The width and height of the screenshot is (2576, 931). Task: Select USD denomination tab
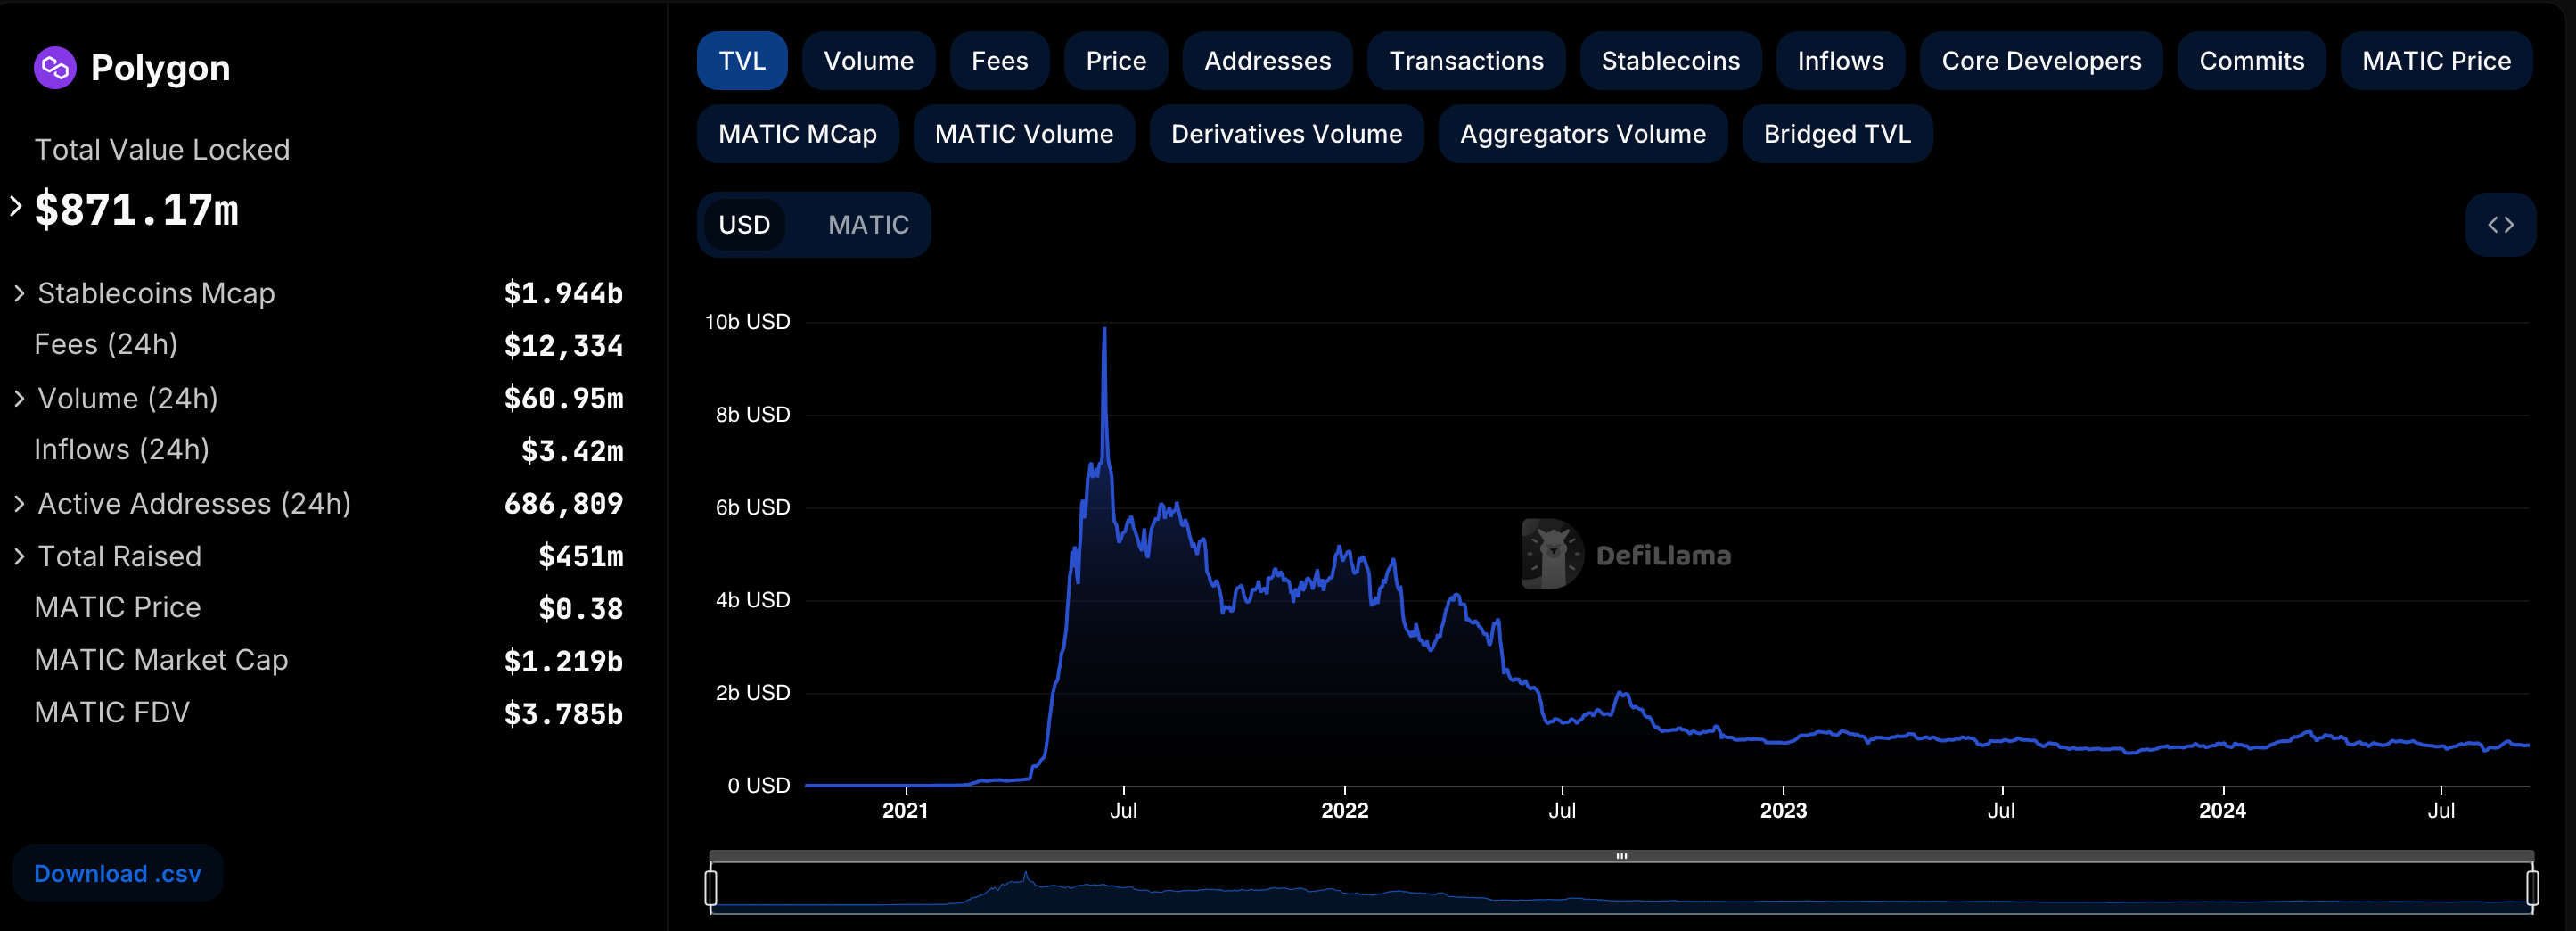click(x=744, y=225)
